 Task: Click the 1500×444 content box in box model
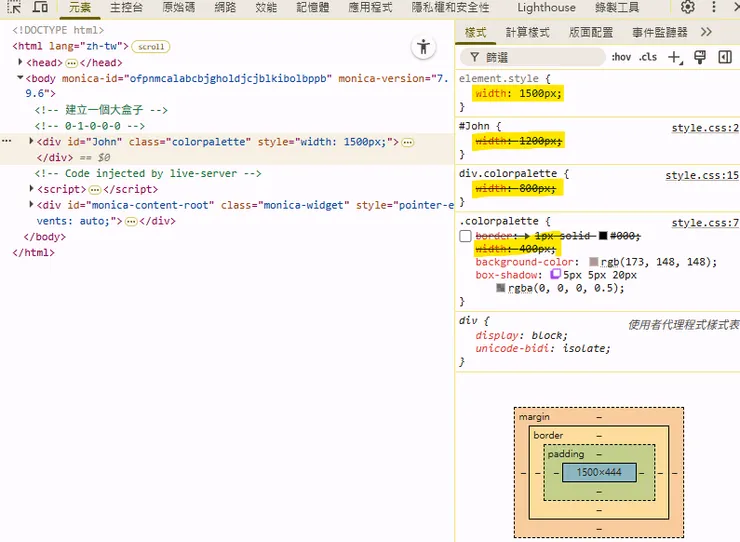(599, 472)
